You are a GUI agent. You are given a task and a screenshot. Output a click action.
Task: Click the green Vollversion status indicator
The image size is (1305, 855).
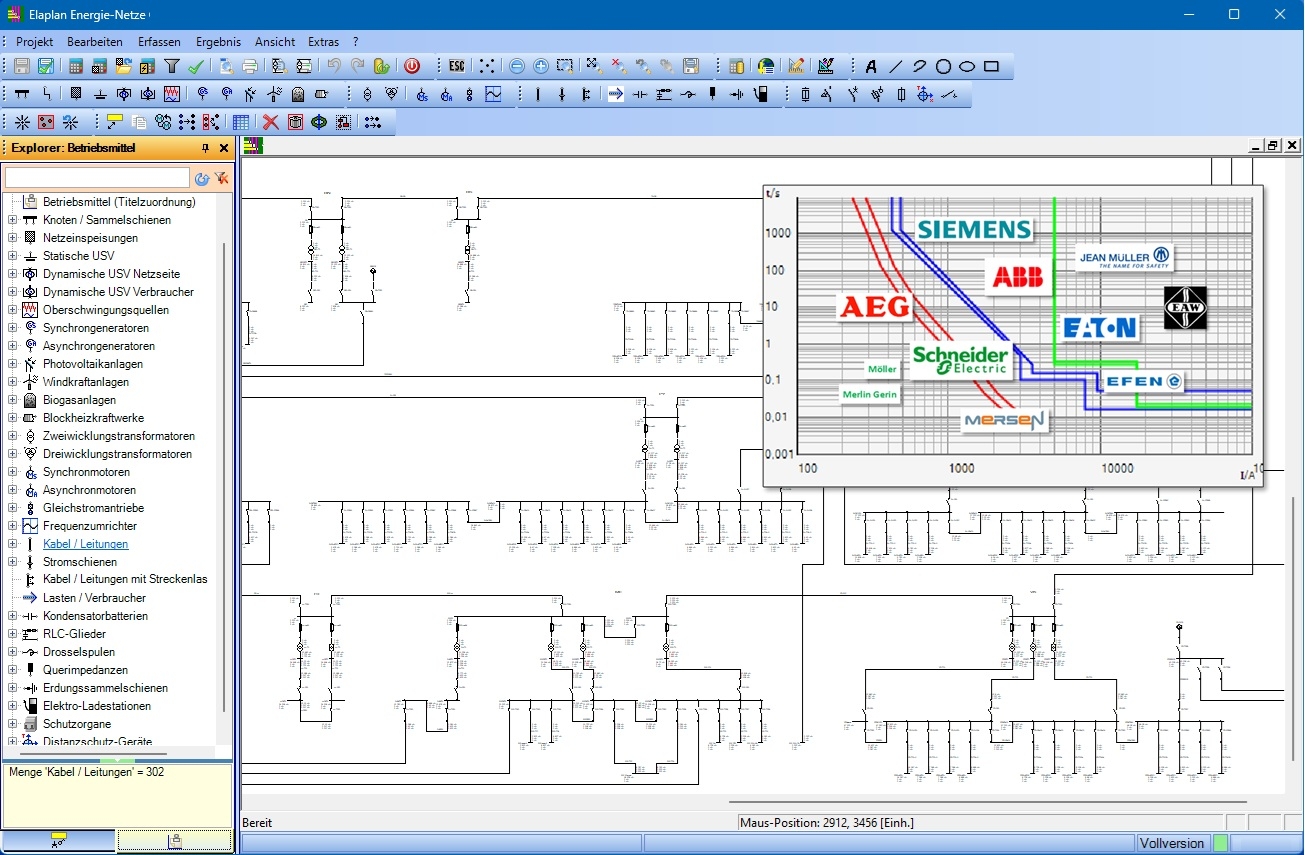pyautogui.click(x=1221, y=843)
